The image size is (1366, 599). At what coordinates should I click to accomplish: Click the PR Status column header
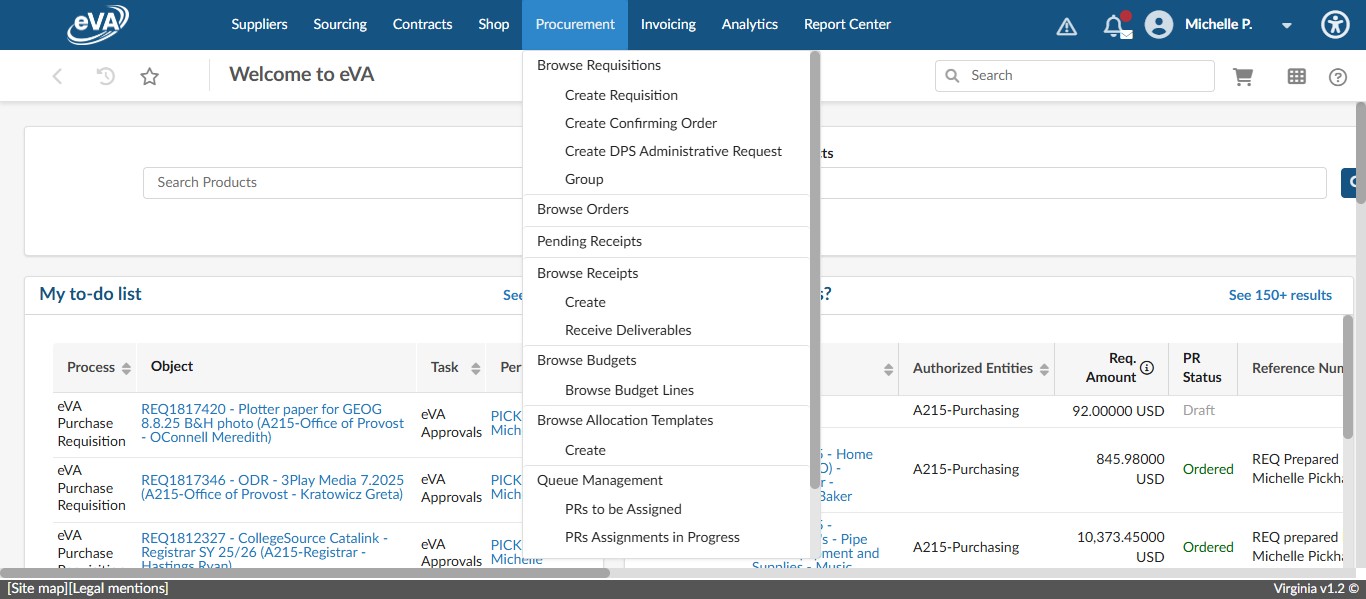1202,368
